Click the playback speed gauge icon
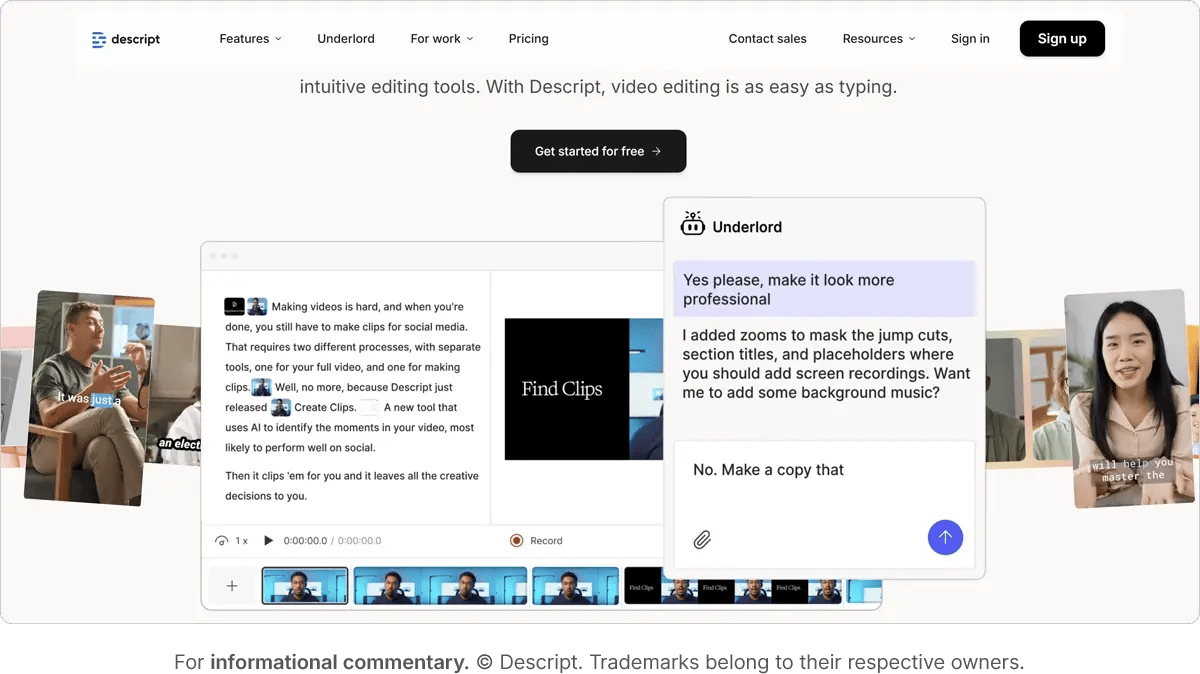 coord(222,540)
